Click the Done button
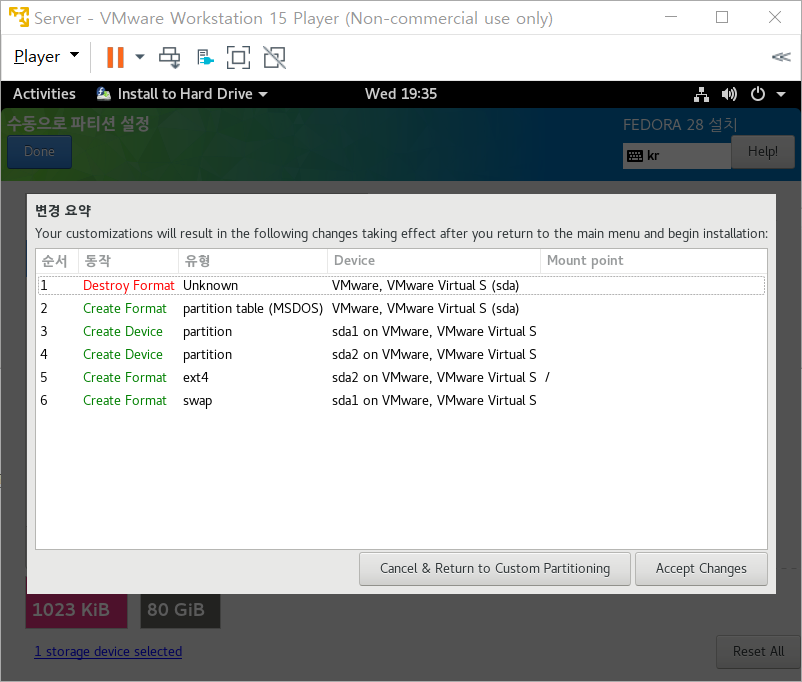Screen dimensions: 802x682 point(39,151)
